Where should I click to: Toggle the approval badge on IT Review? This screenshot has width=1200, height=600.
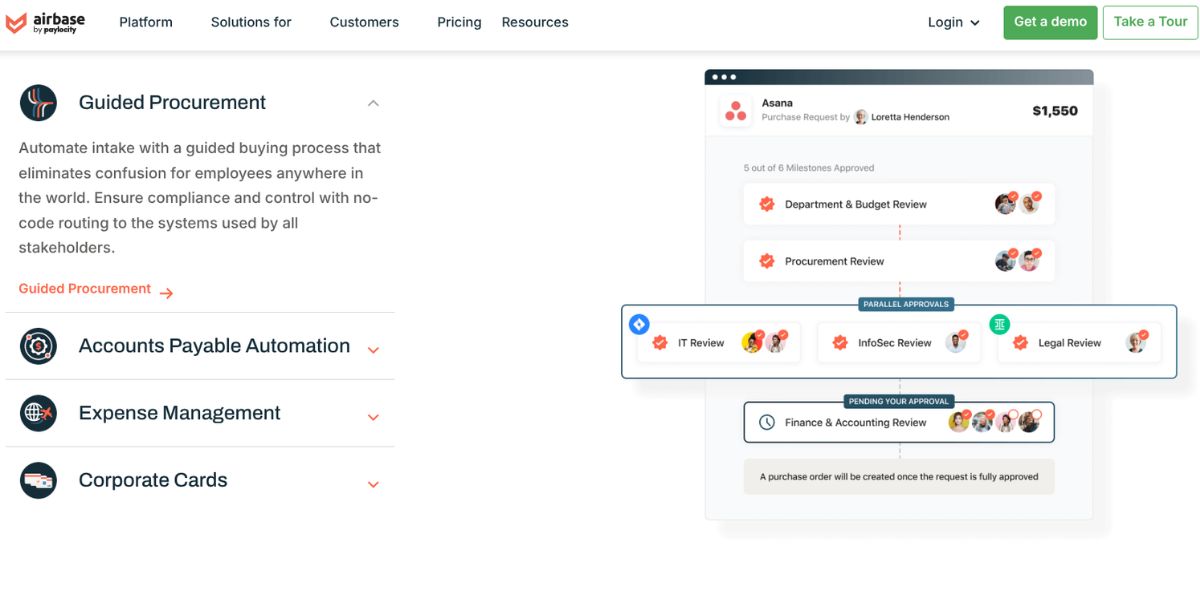click(x=658, y=342)
